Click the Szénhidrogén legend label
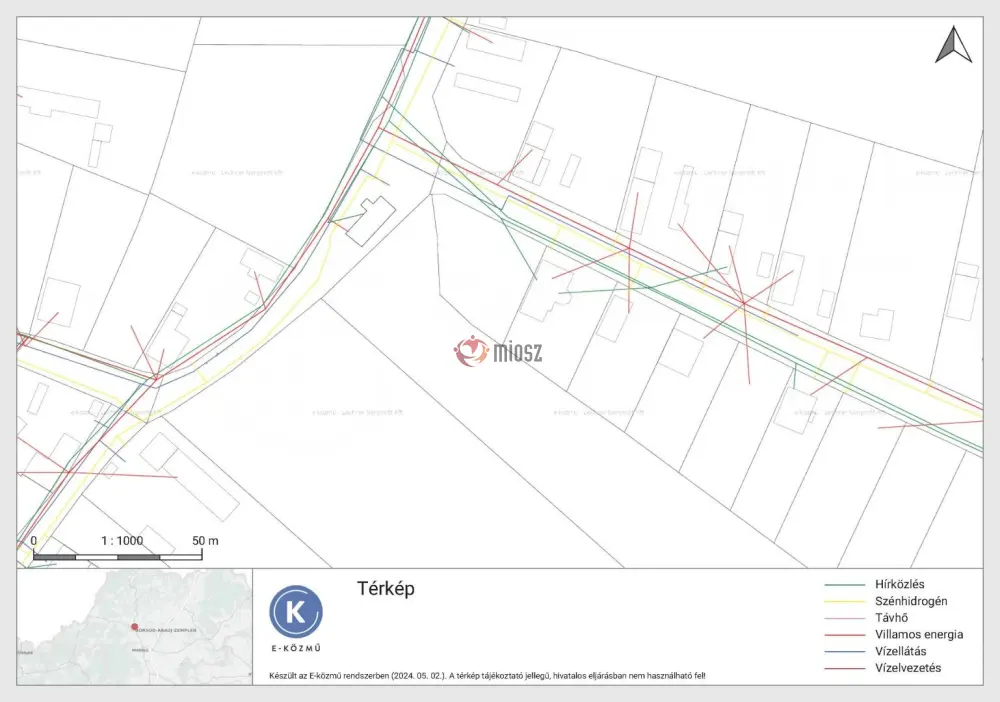Screen dimensions: 1000x702 tap(911, 601)
